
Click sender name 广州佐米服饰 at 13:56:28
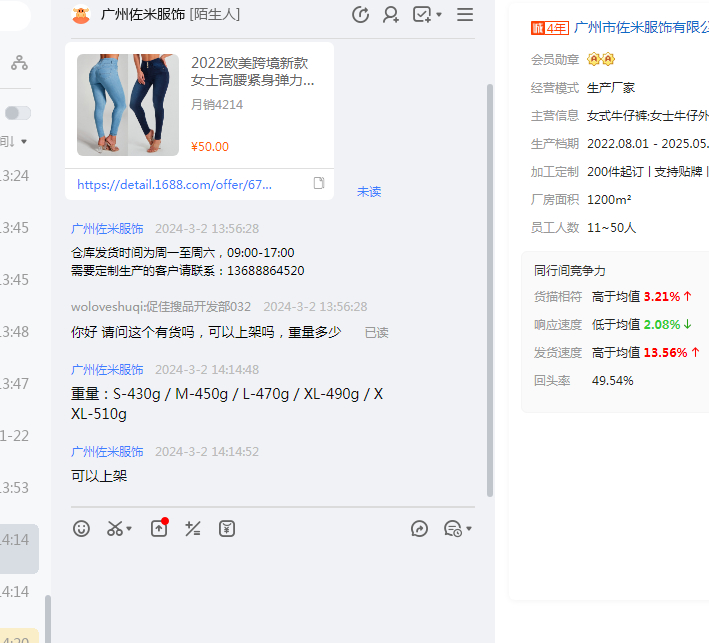pos(107,229)
